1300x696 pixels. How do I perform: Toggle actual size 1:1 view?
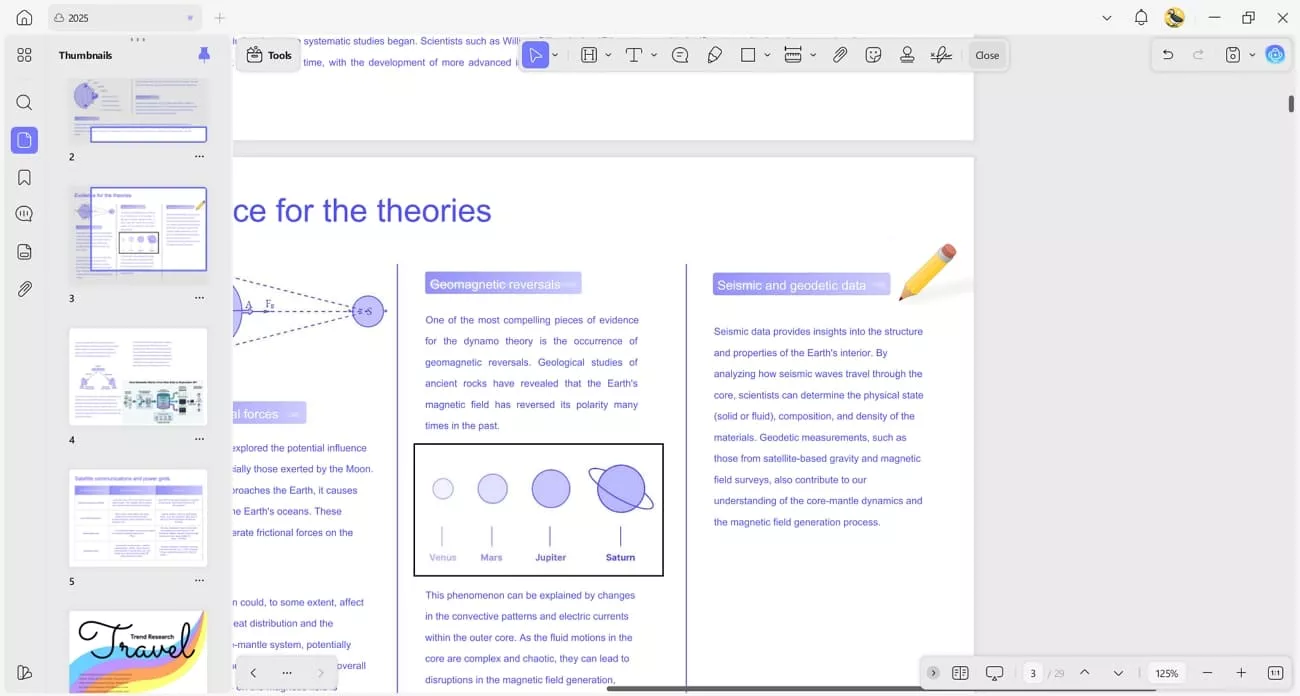(1275, 673)
